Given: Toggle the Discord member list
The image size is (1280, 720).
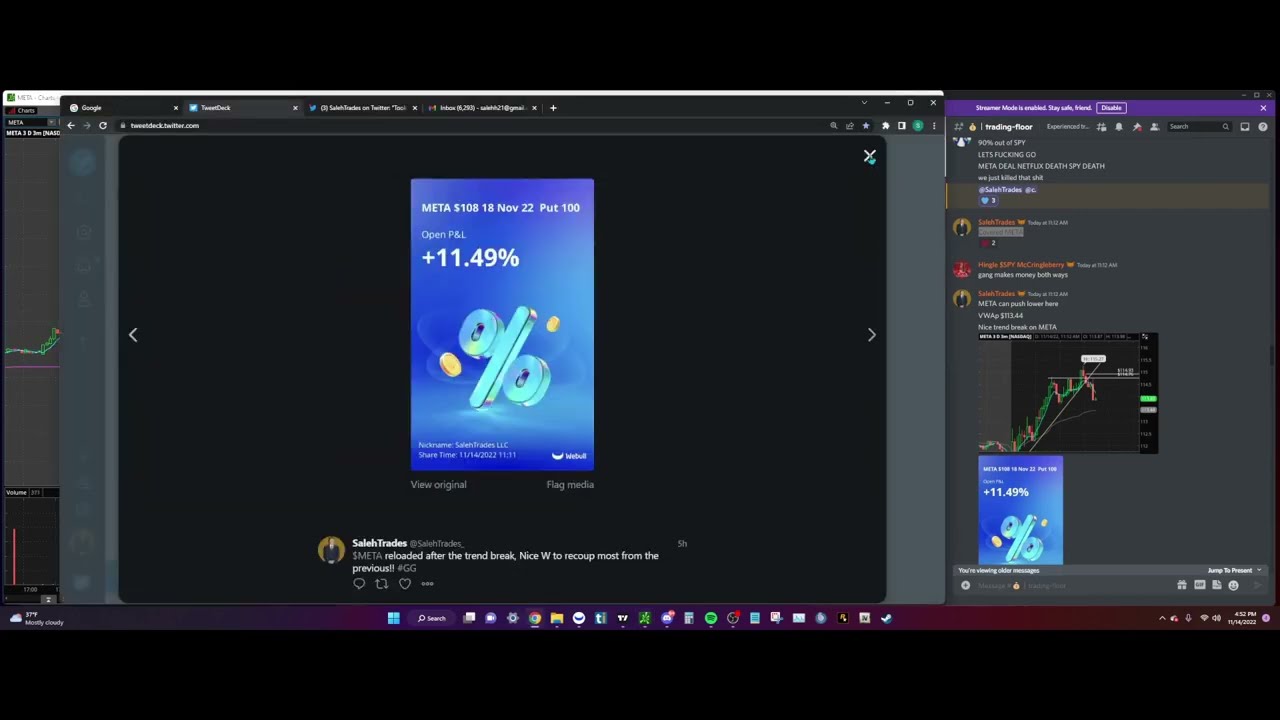Looking at the screenshot, I should point(1154,127).
